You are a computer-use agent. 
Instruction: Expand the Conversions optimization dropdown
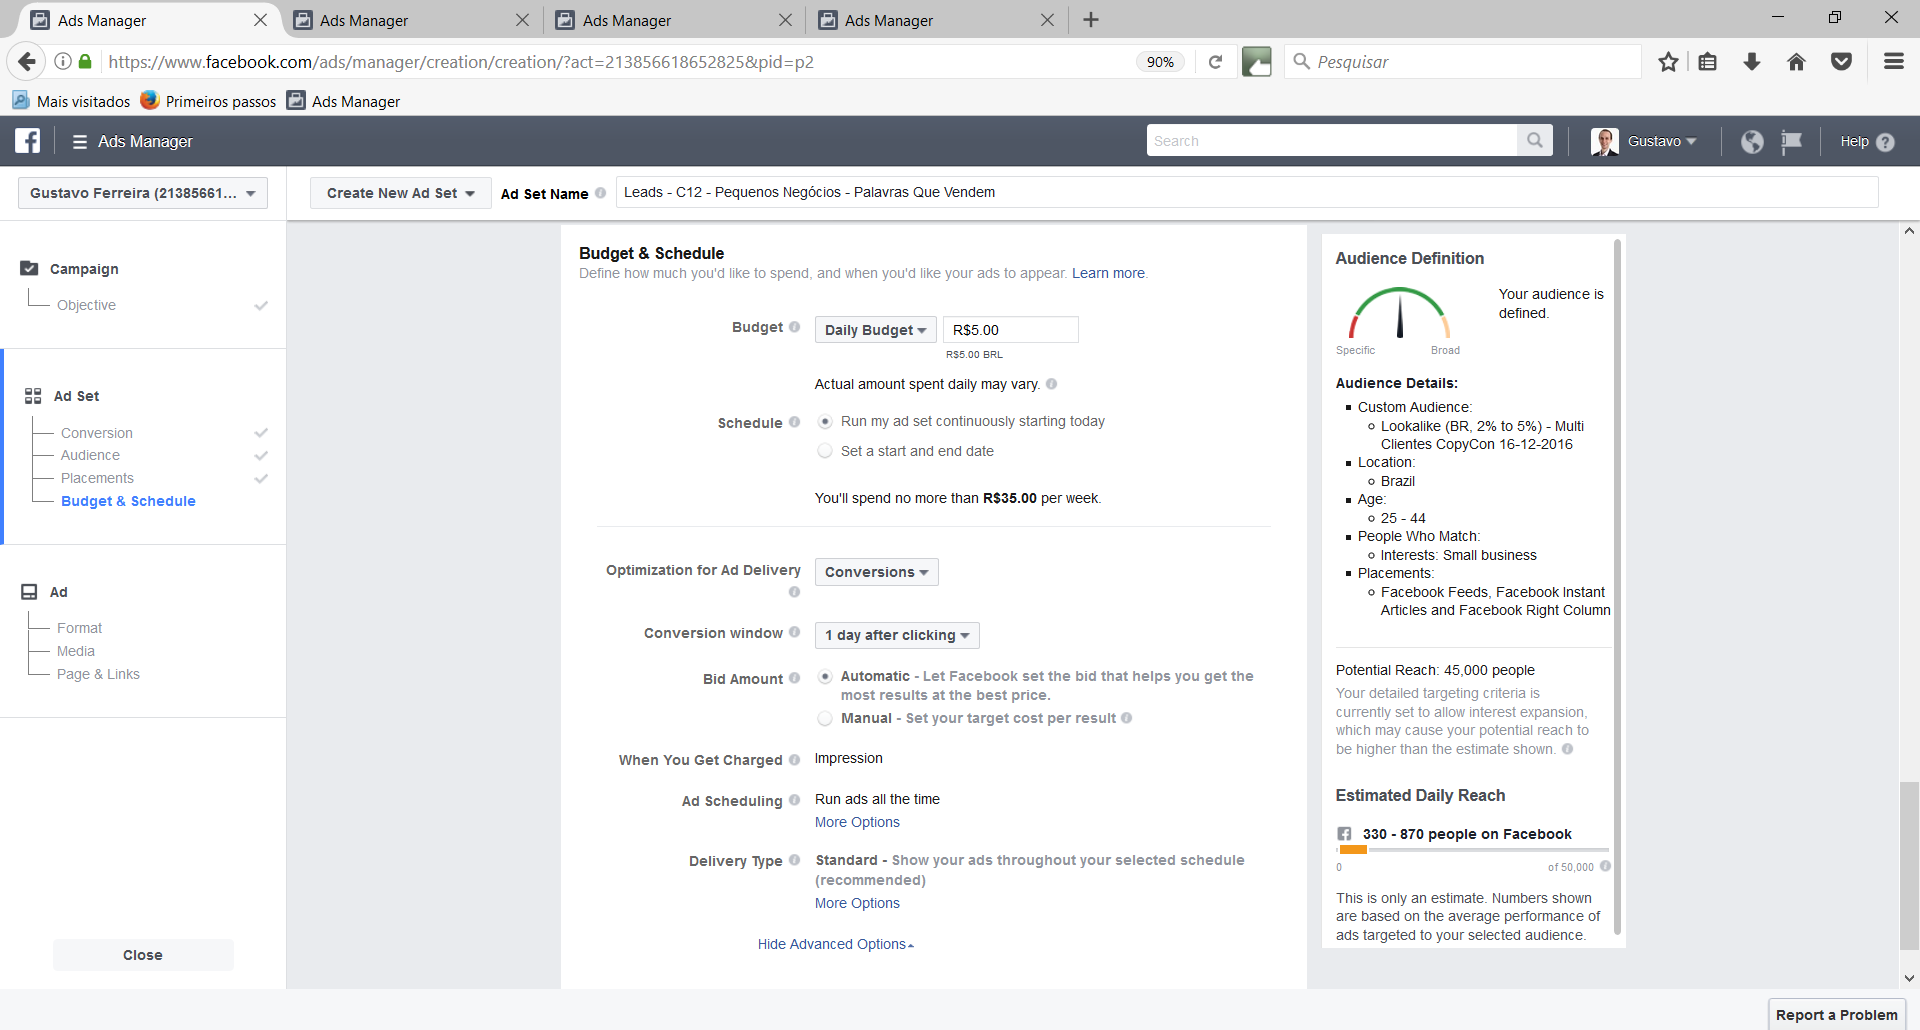(876, 572)
